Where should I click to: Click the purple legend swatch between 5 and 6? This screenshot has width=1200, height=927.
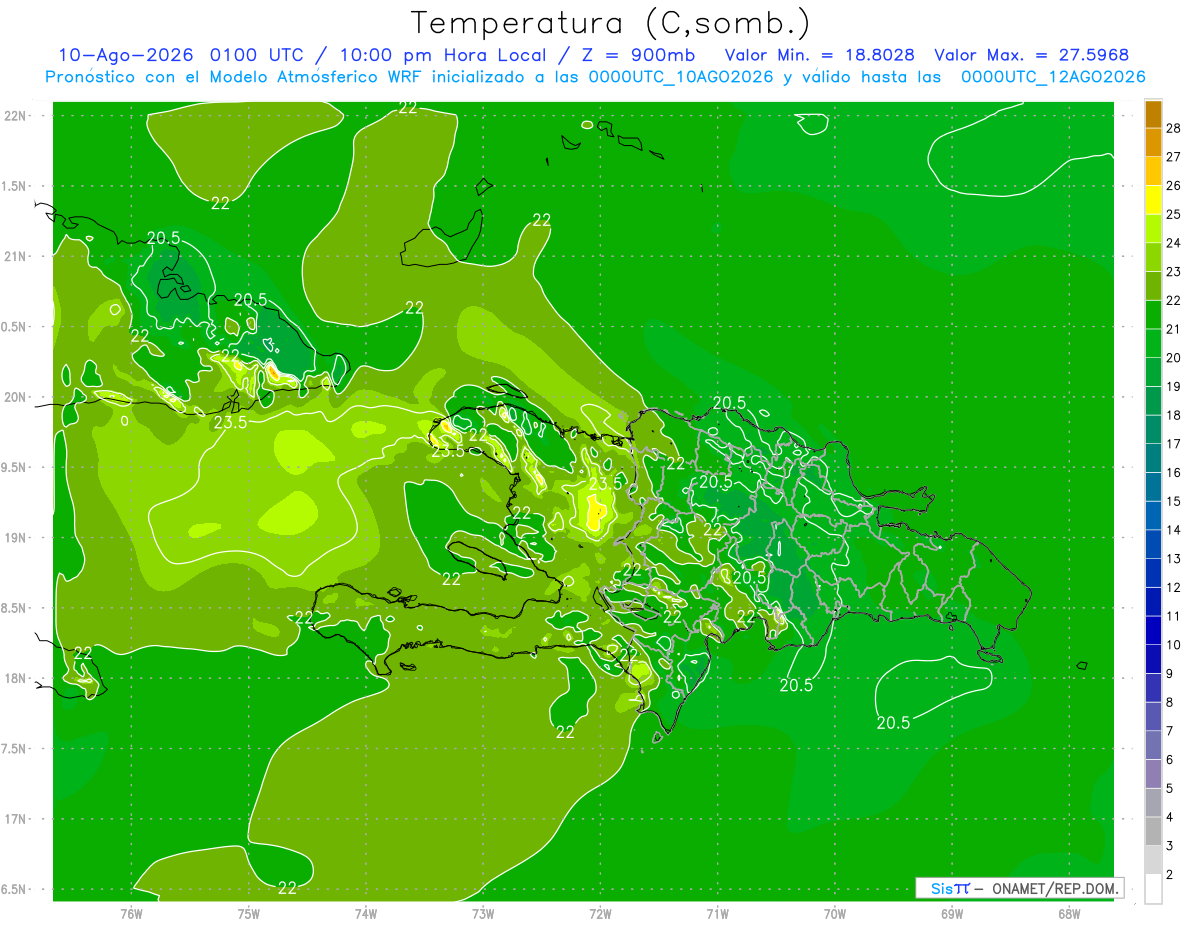point(1153,775)
